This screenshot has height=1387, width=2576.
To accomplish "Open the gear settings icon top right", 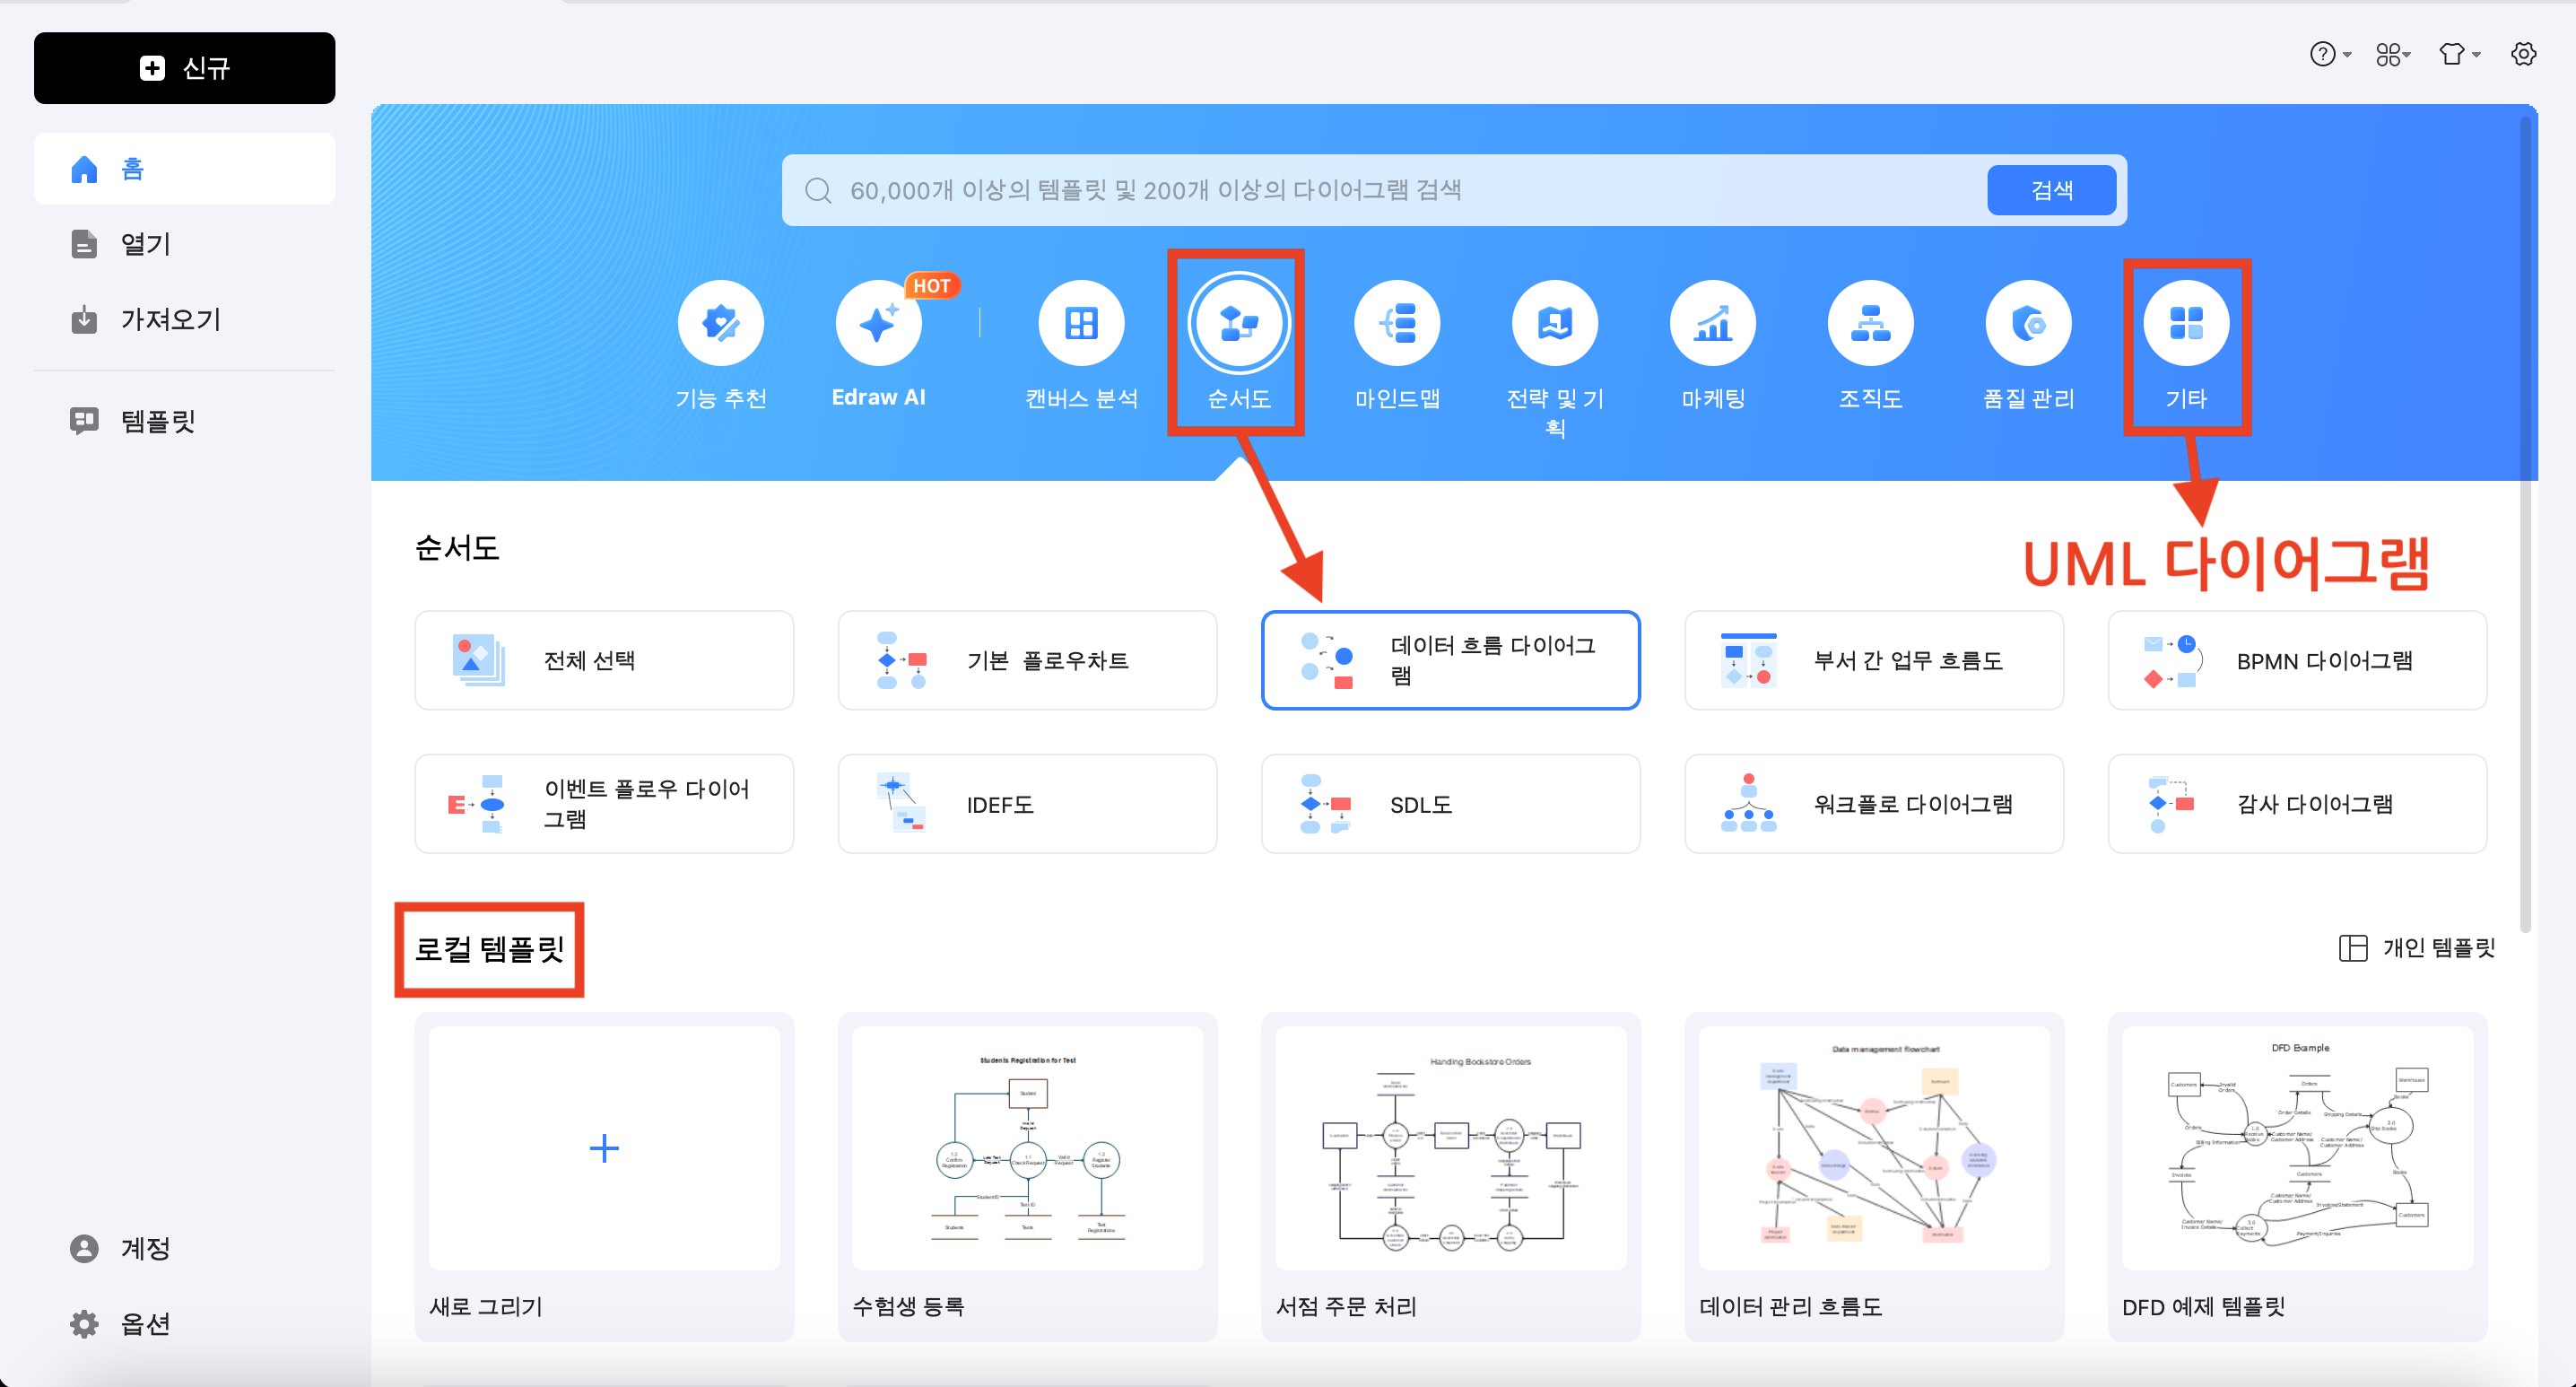I will point(2524,54).
